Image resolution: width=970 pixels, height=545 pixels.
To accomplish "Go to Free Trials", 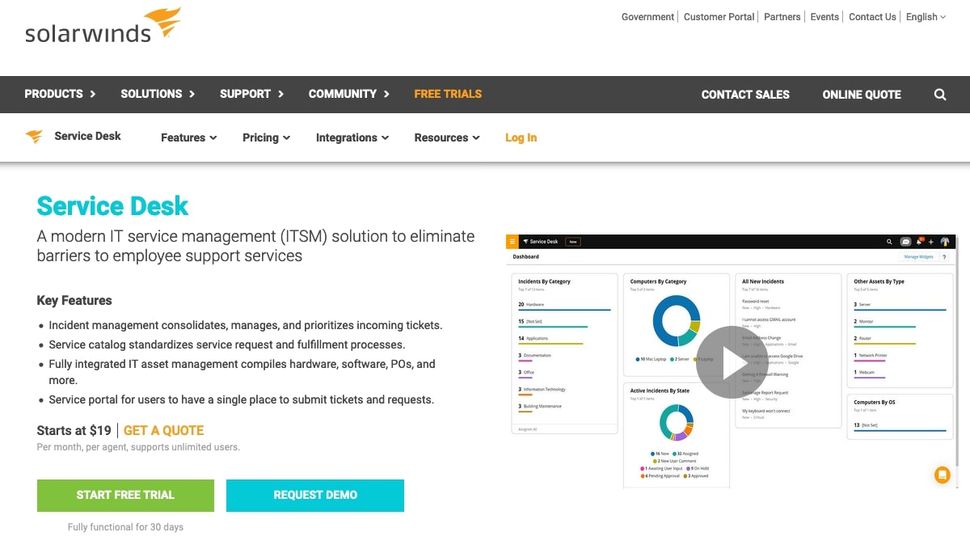I will pos(448,94).
